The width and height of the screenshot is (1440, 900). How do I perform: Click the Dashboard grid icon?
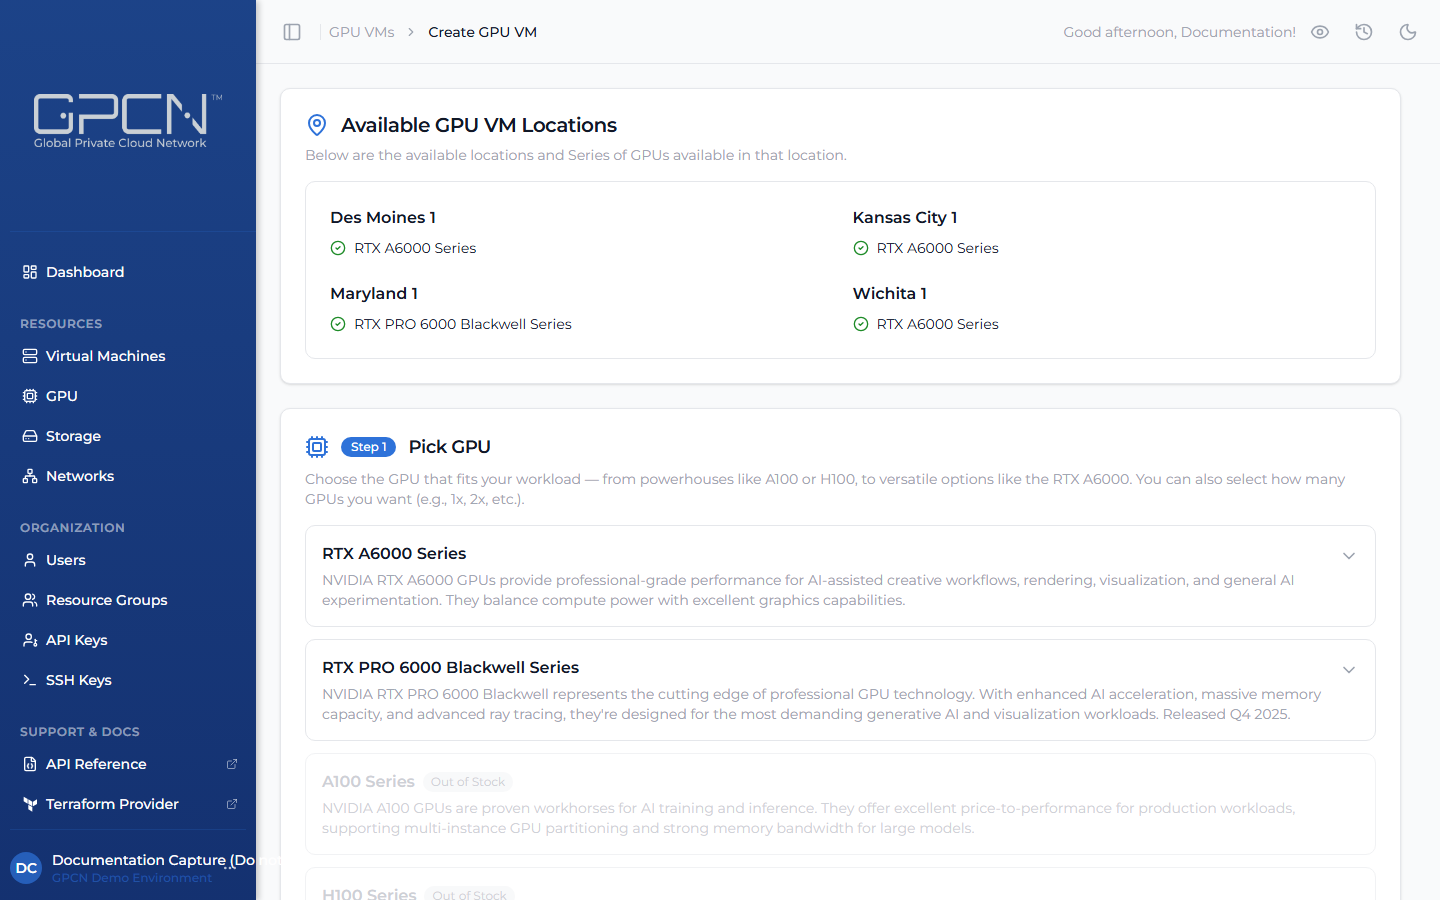click(30, 272)
